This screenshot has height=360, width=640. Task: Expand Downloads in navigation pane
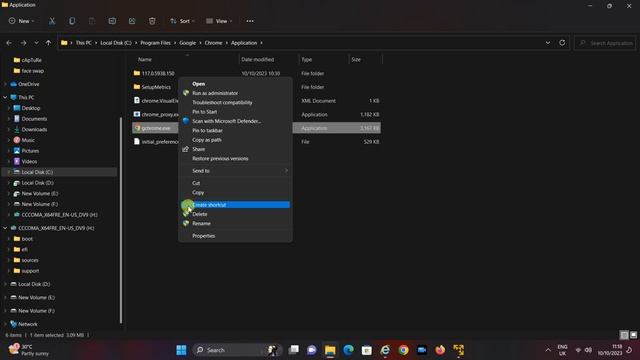click(9, 129)
